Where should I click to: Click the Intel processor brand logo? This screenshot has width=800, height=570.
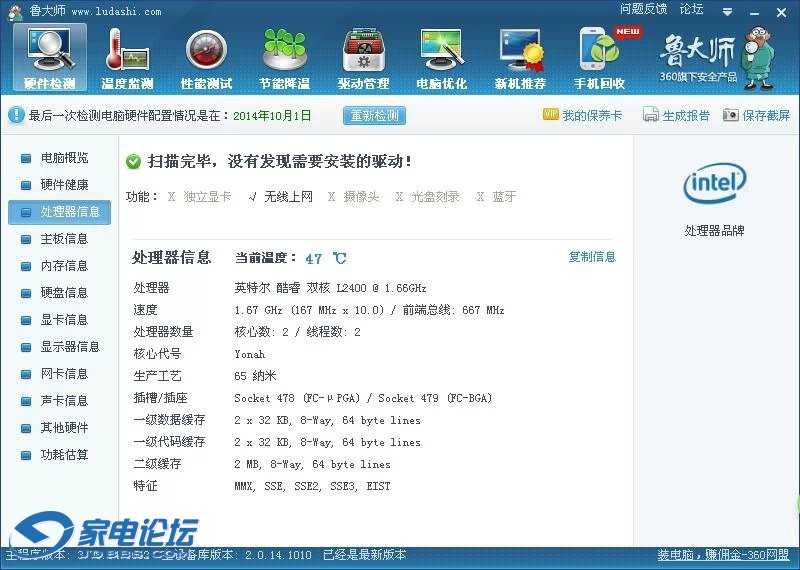(714, 184)
